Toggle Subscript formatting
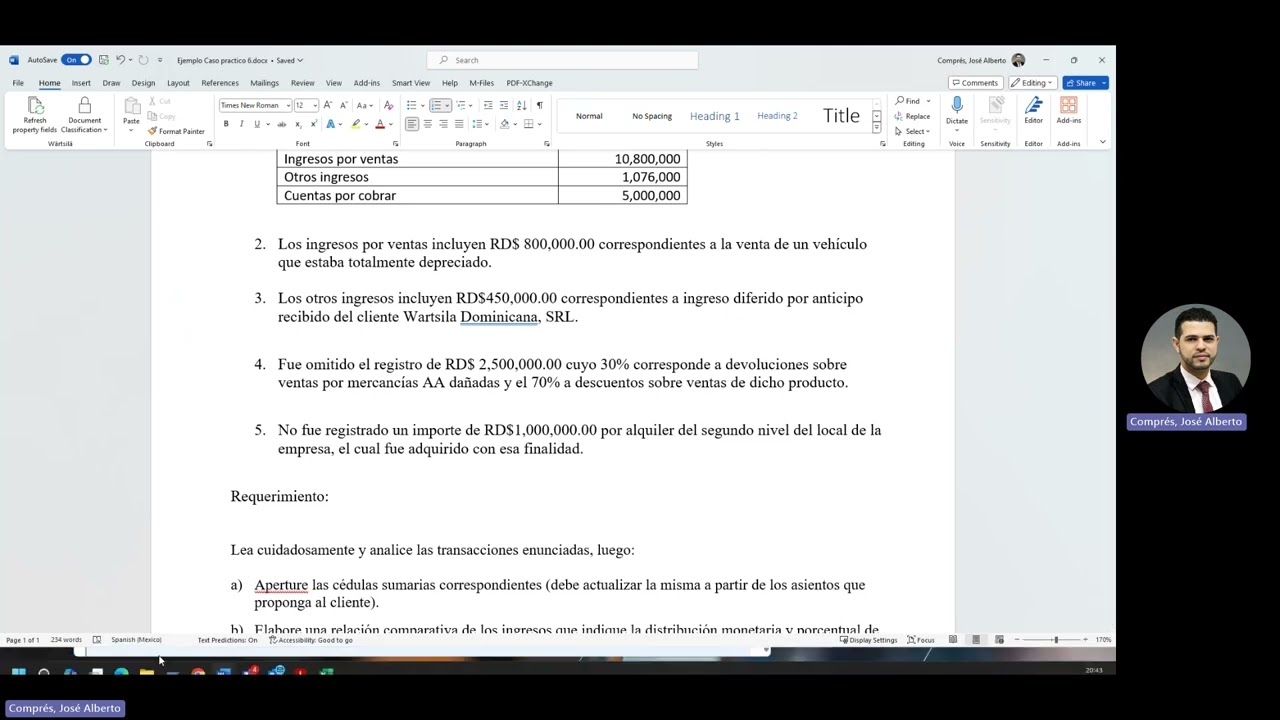This screenshot has width=1280, height=720. (298, 124)
